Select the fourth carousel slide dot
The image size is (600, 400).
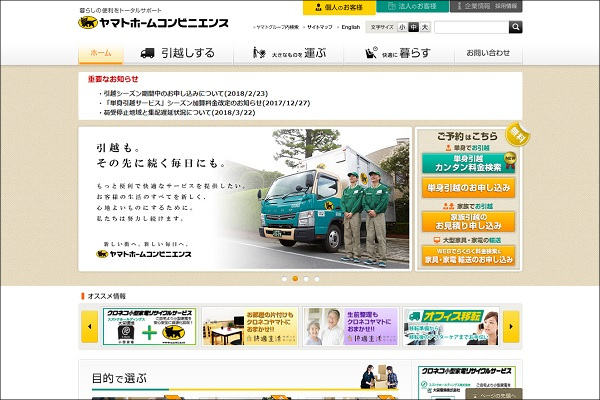coord(317,279)
